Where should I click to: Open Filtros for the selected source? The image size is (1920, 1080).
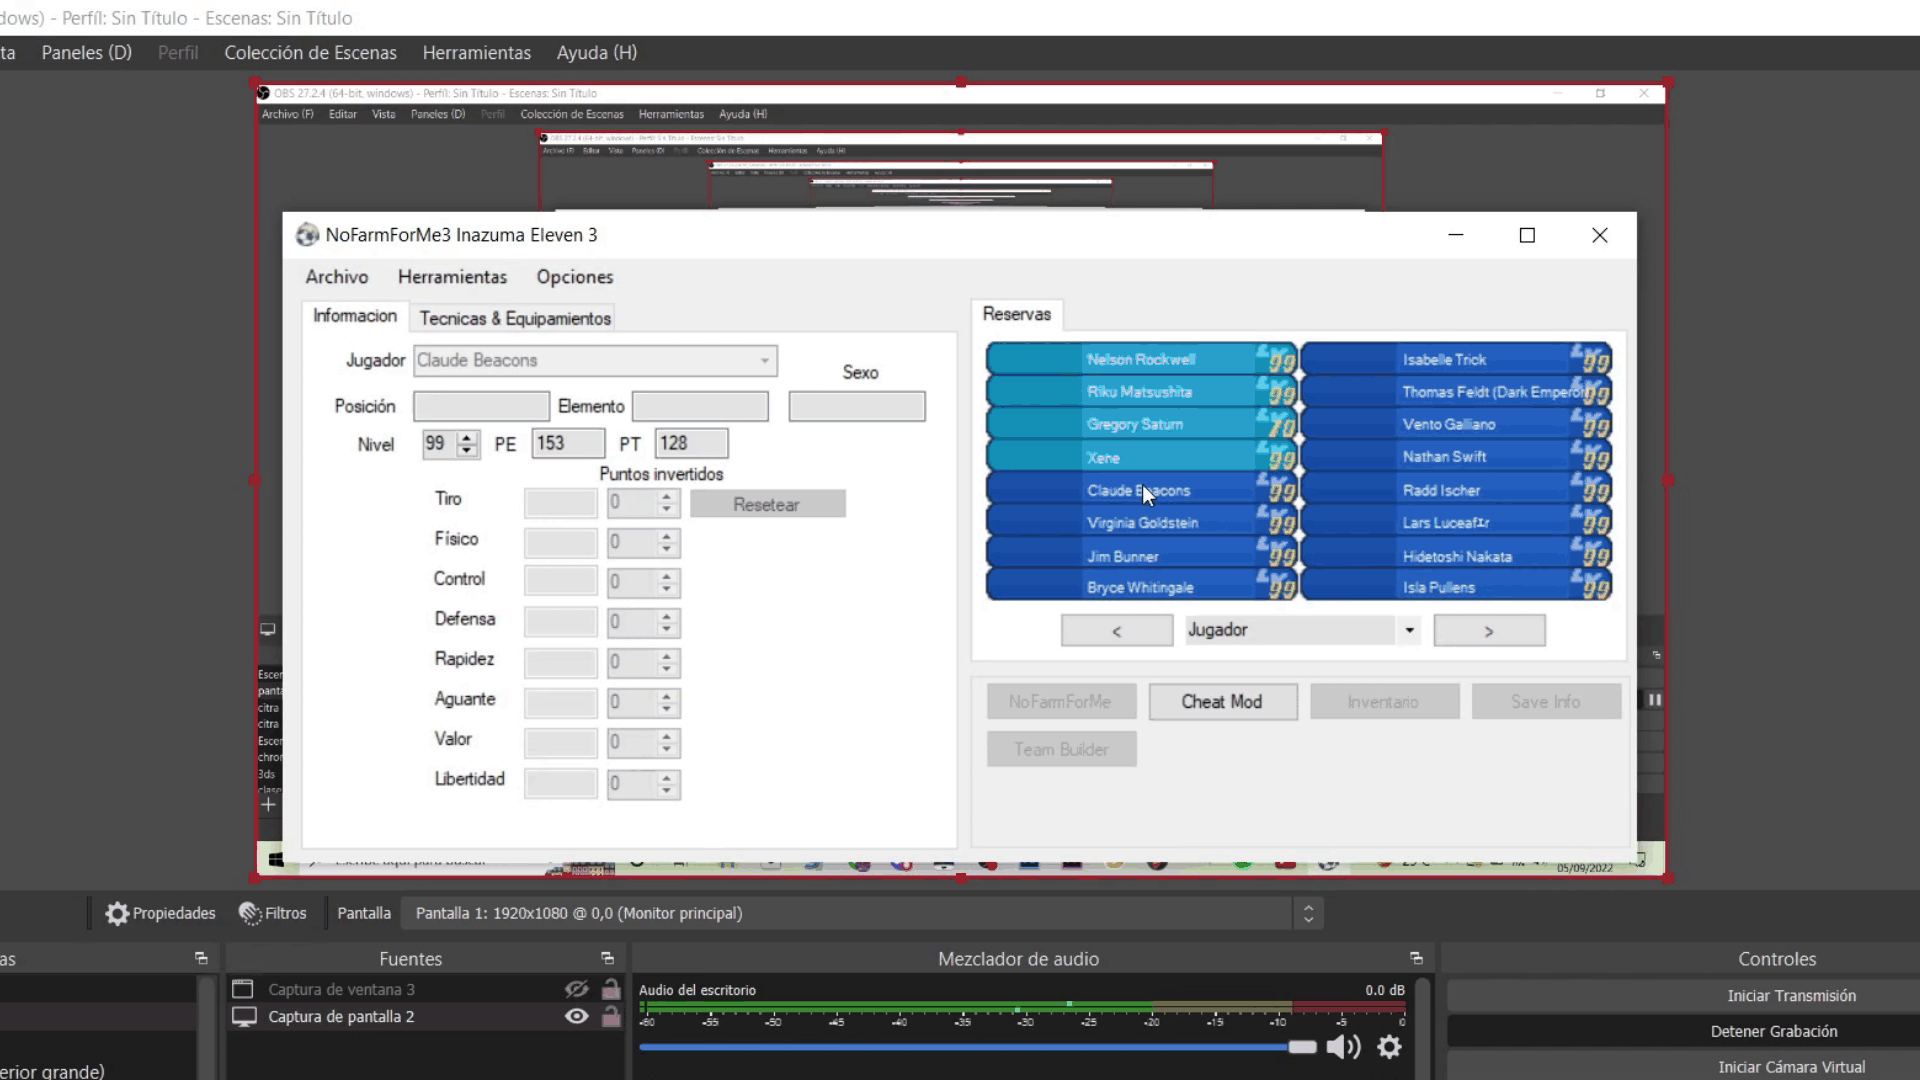tap(272, 913)
